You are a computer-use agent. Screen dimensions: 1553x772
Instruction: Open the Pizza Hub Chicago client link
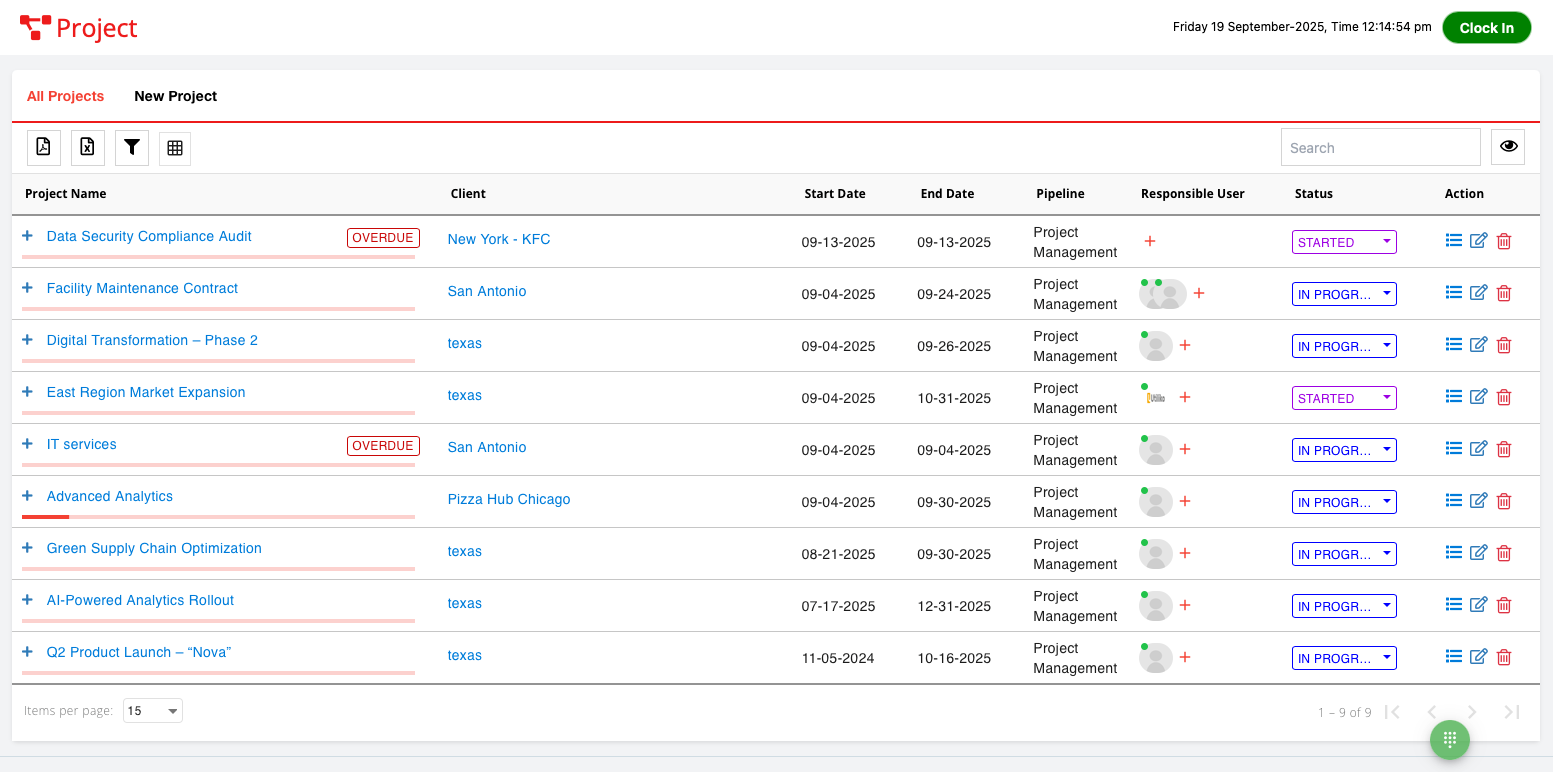click(508, 499)
